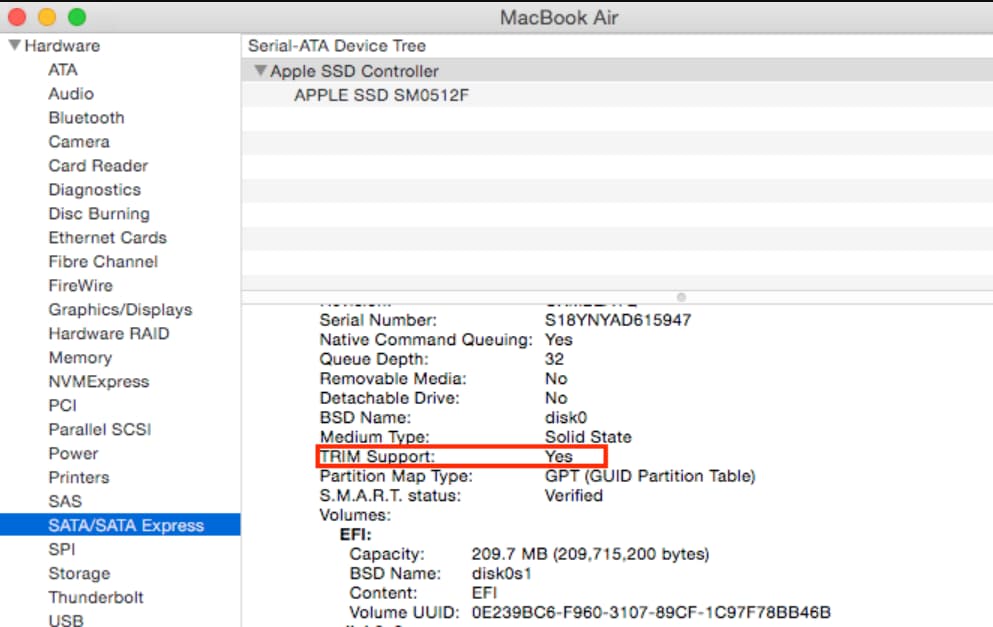The width and height of the screenshot is (993, 627).
Task: Select Thunderbolt in the sidebar
Action: coord(96,598)
